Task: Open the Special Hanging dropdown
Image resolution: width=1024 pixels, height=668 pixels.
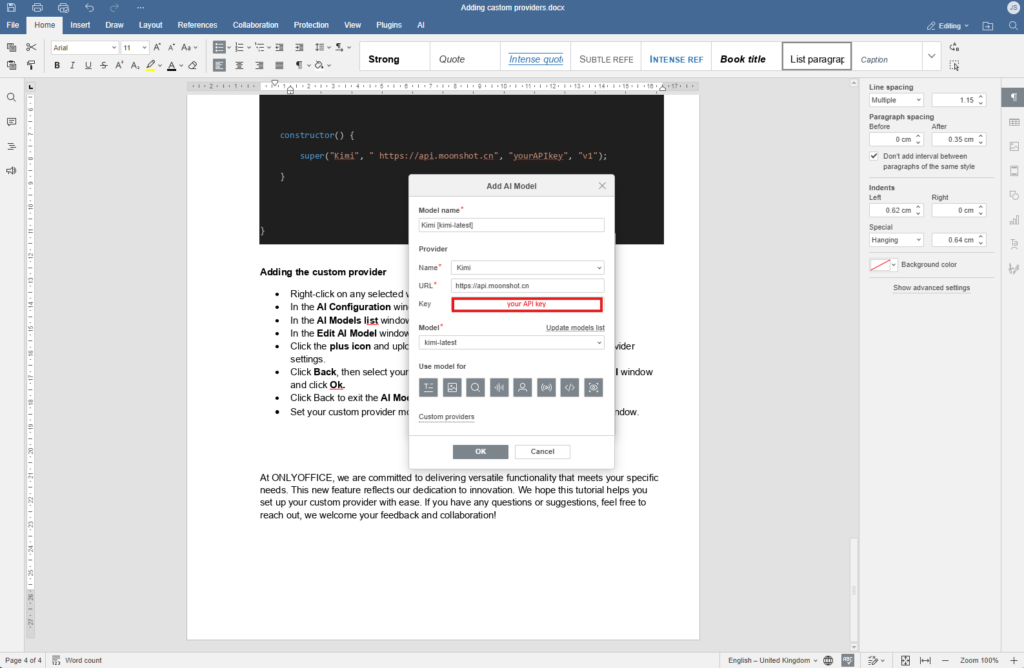Action: click(x=896, y=240)
